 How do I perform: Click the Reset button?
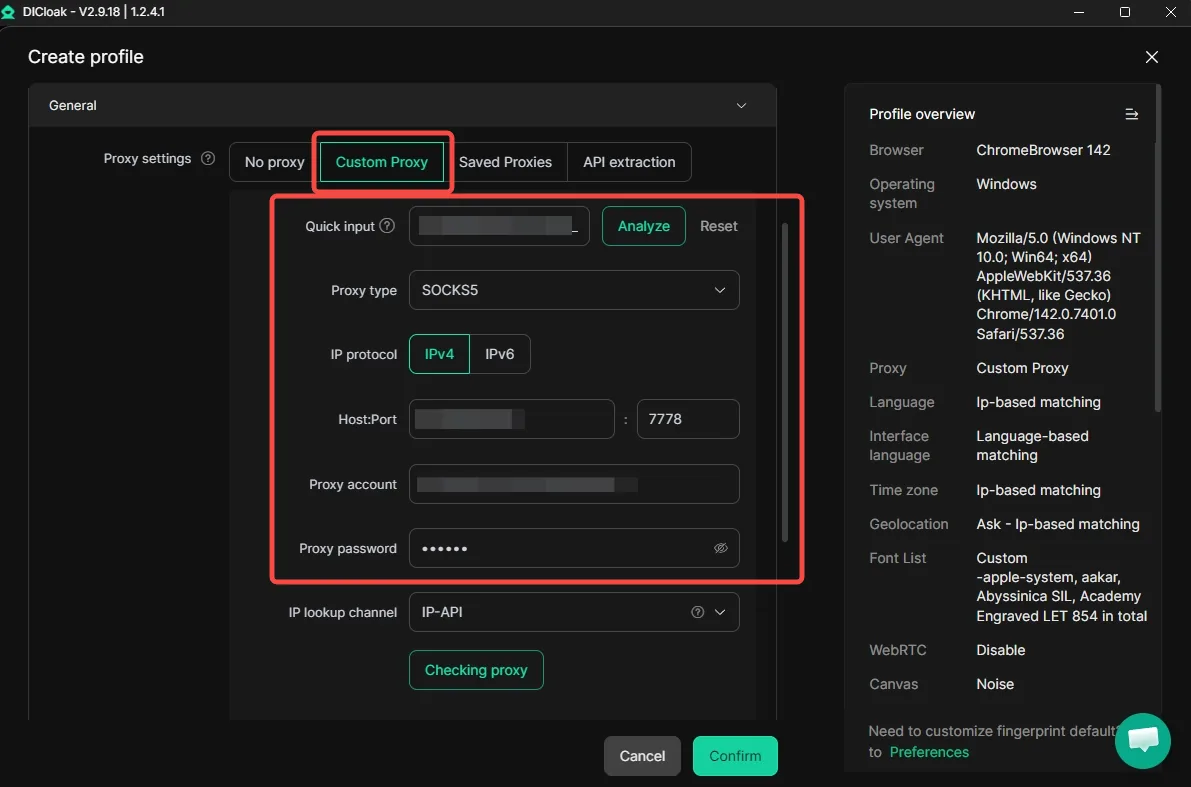pos(719,226)
